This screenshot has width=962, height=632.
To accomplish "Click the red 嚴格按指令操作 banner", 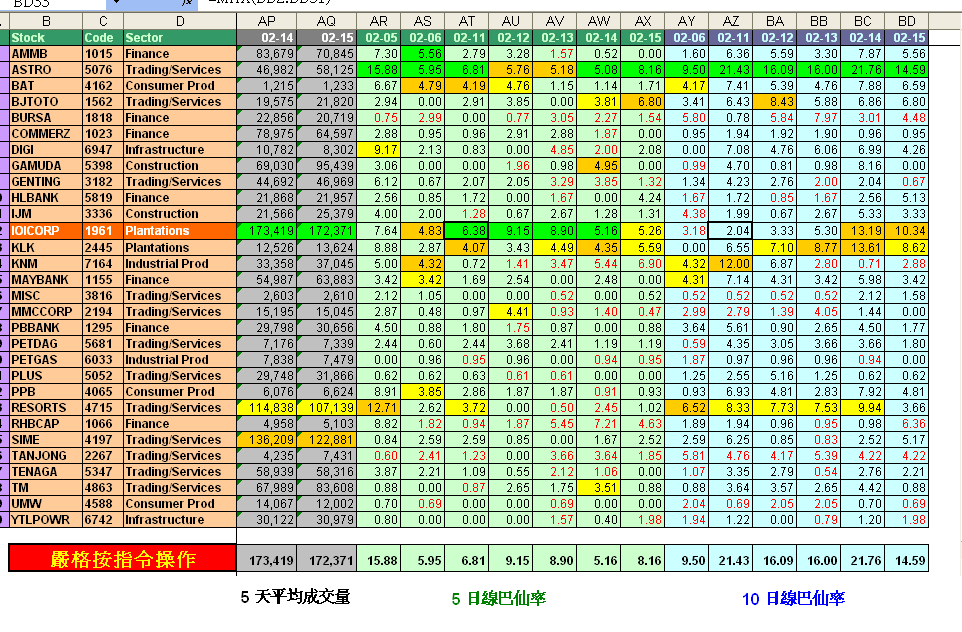I will click(123, 559).
